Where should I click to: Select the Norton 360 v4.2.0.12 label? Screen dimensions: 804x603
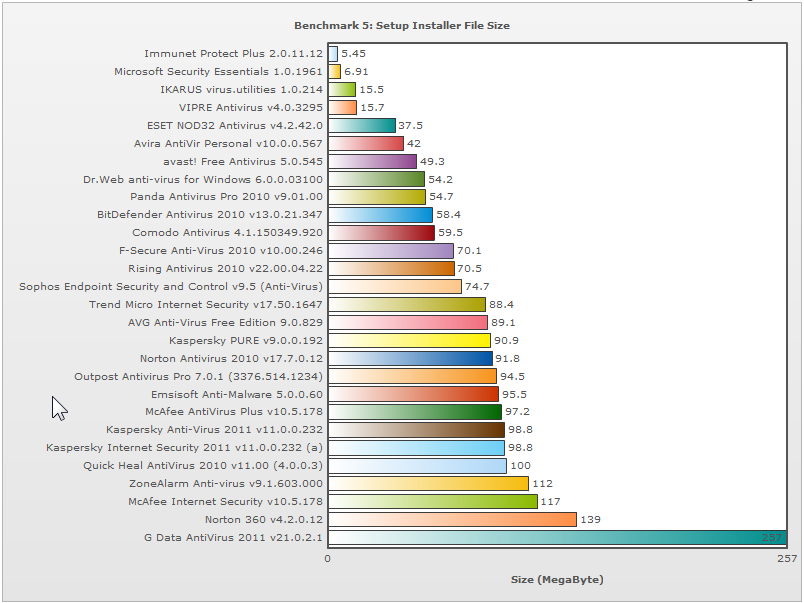(264, 519)
